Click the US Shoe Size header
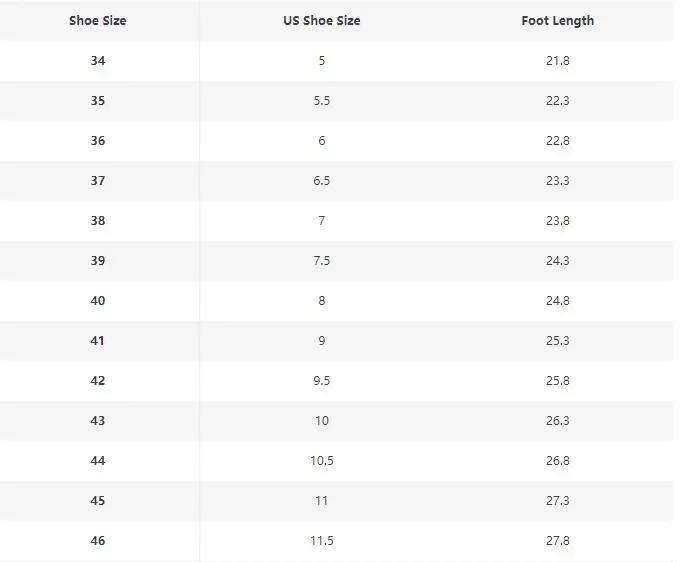 click(322, 20)
